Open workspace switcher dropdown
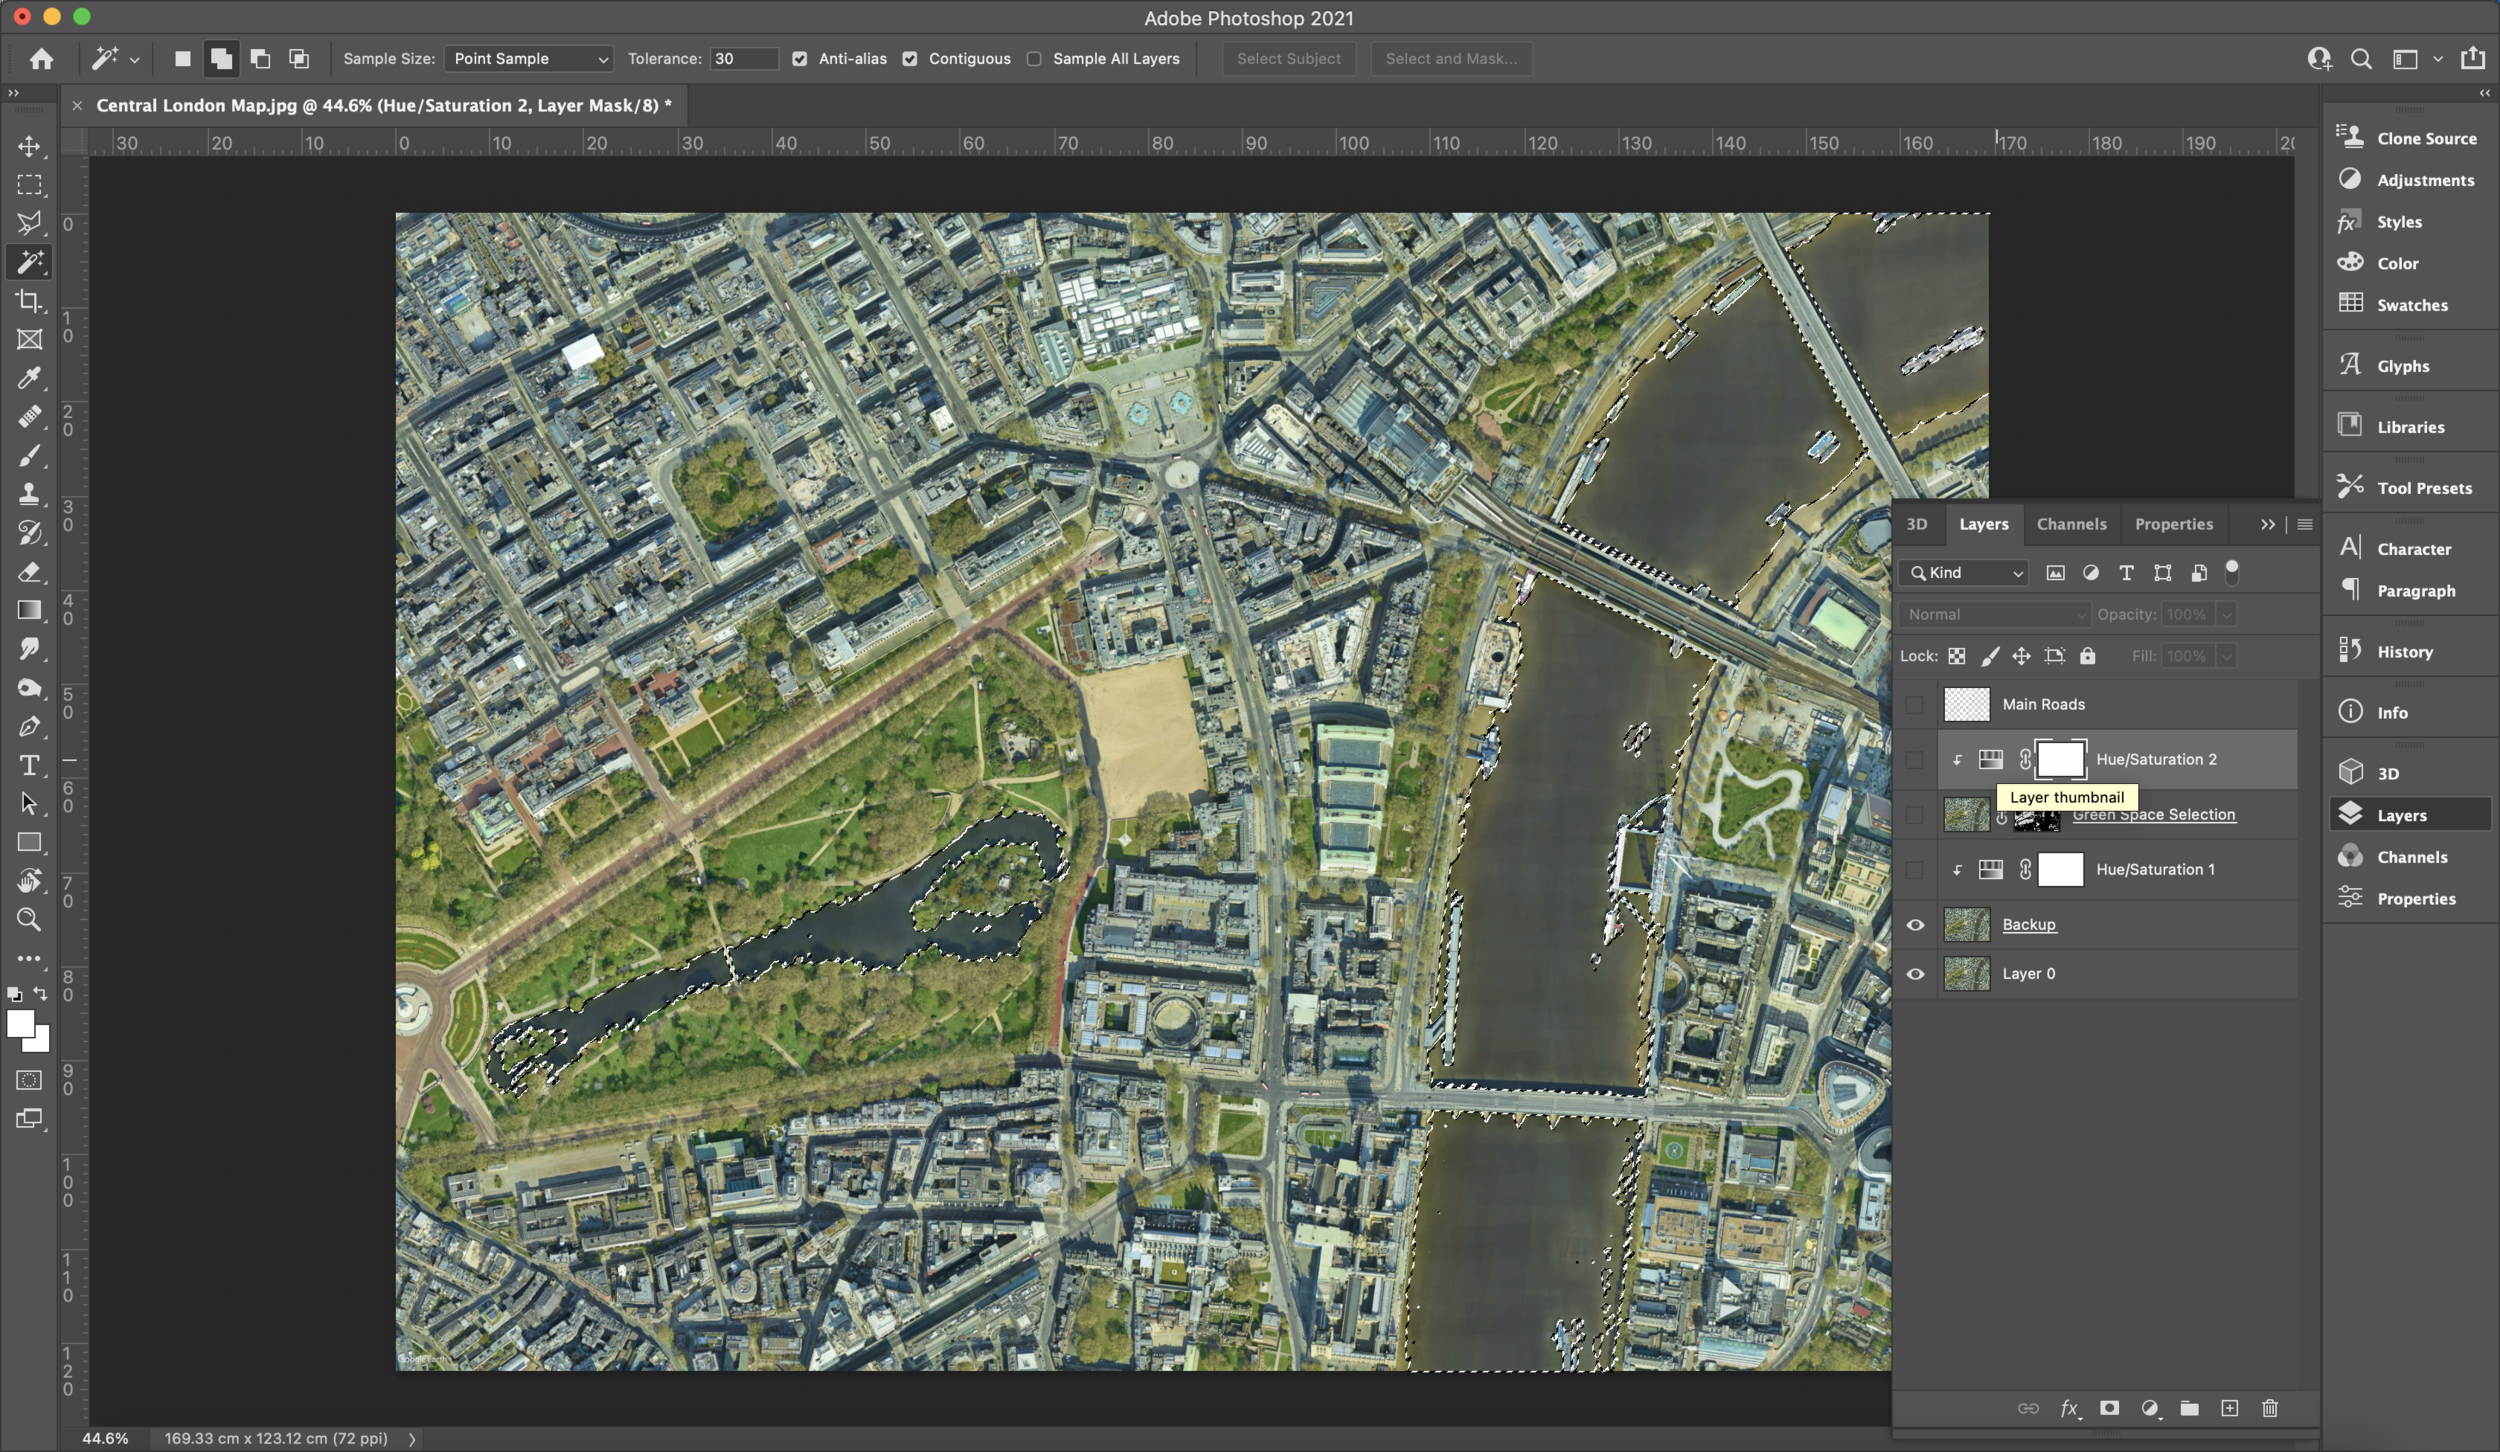The image size is (2500, 1452). [2438, 60]
